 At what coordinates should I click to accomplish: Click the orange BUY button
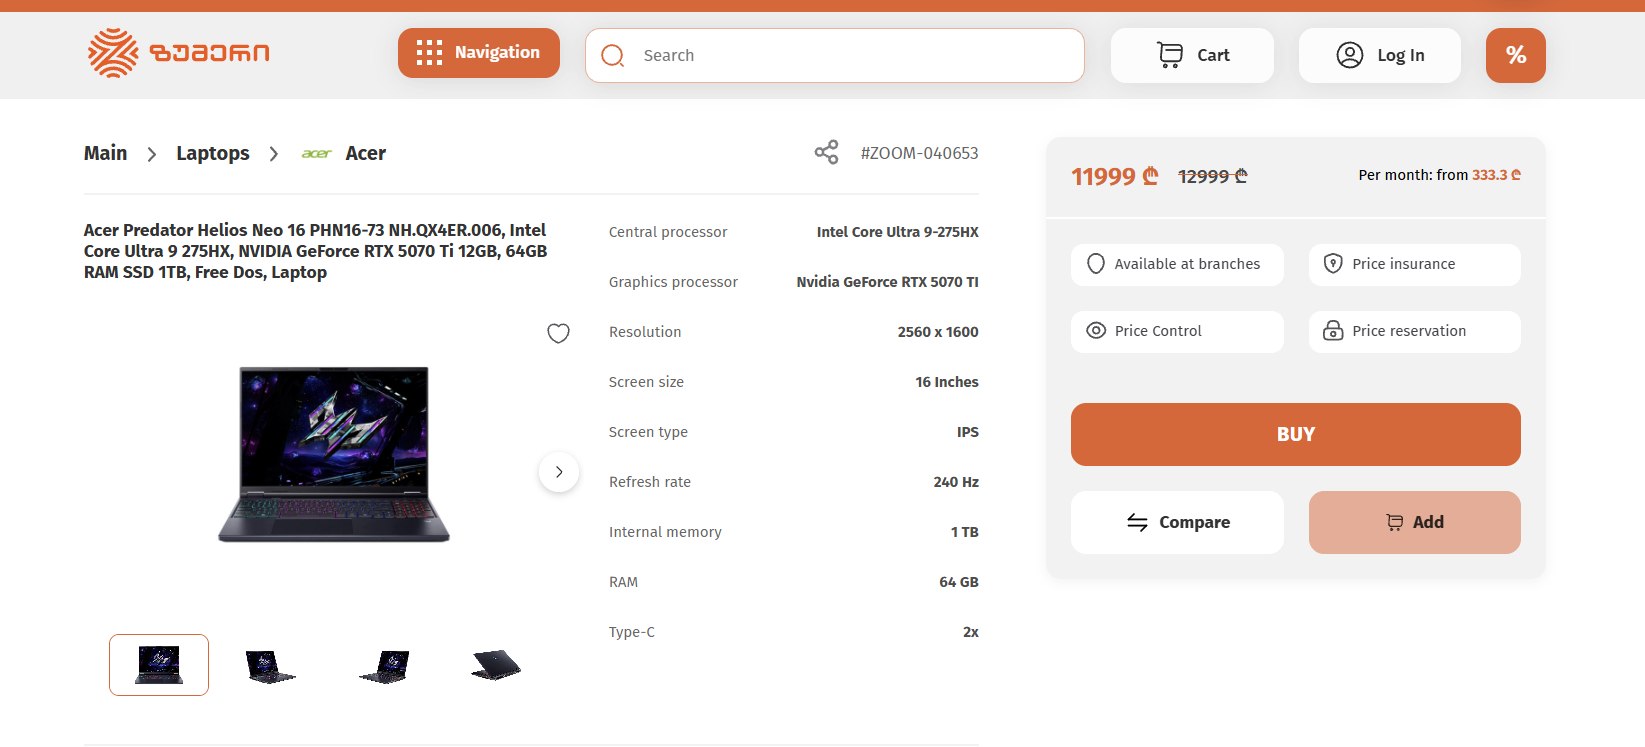pos(1296,434)
